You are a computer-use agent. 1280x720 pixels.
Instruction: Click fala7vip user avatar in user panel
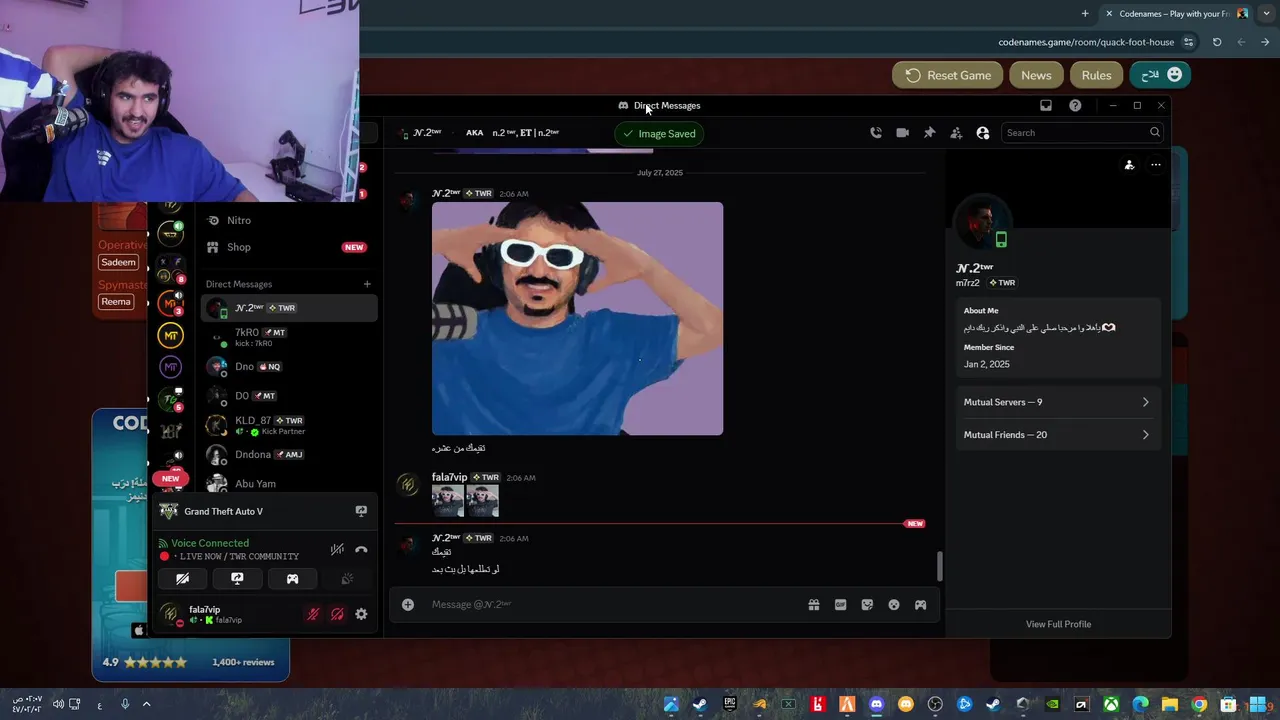click(x=170, y=614)
